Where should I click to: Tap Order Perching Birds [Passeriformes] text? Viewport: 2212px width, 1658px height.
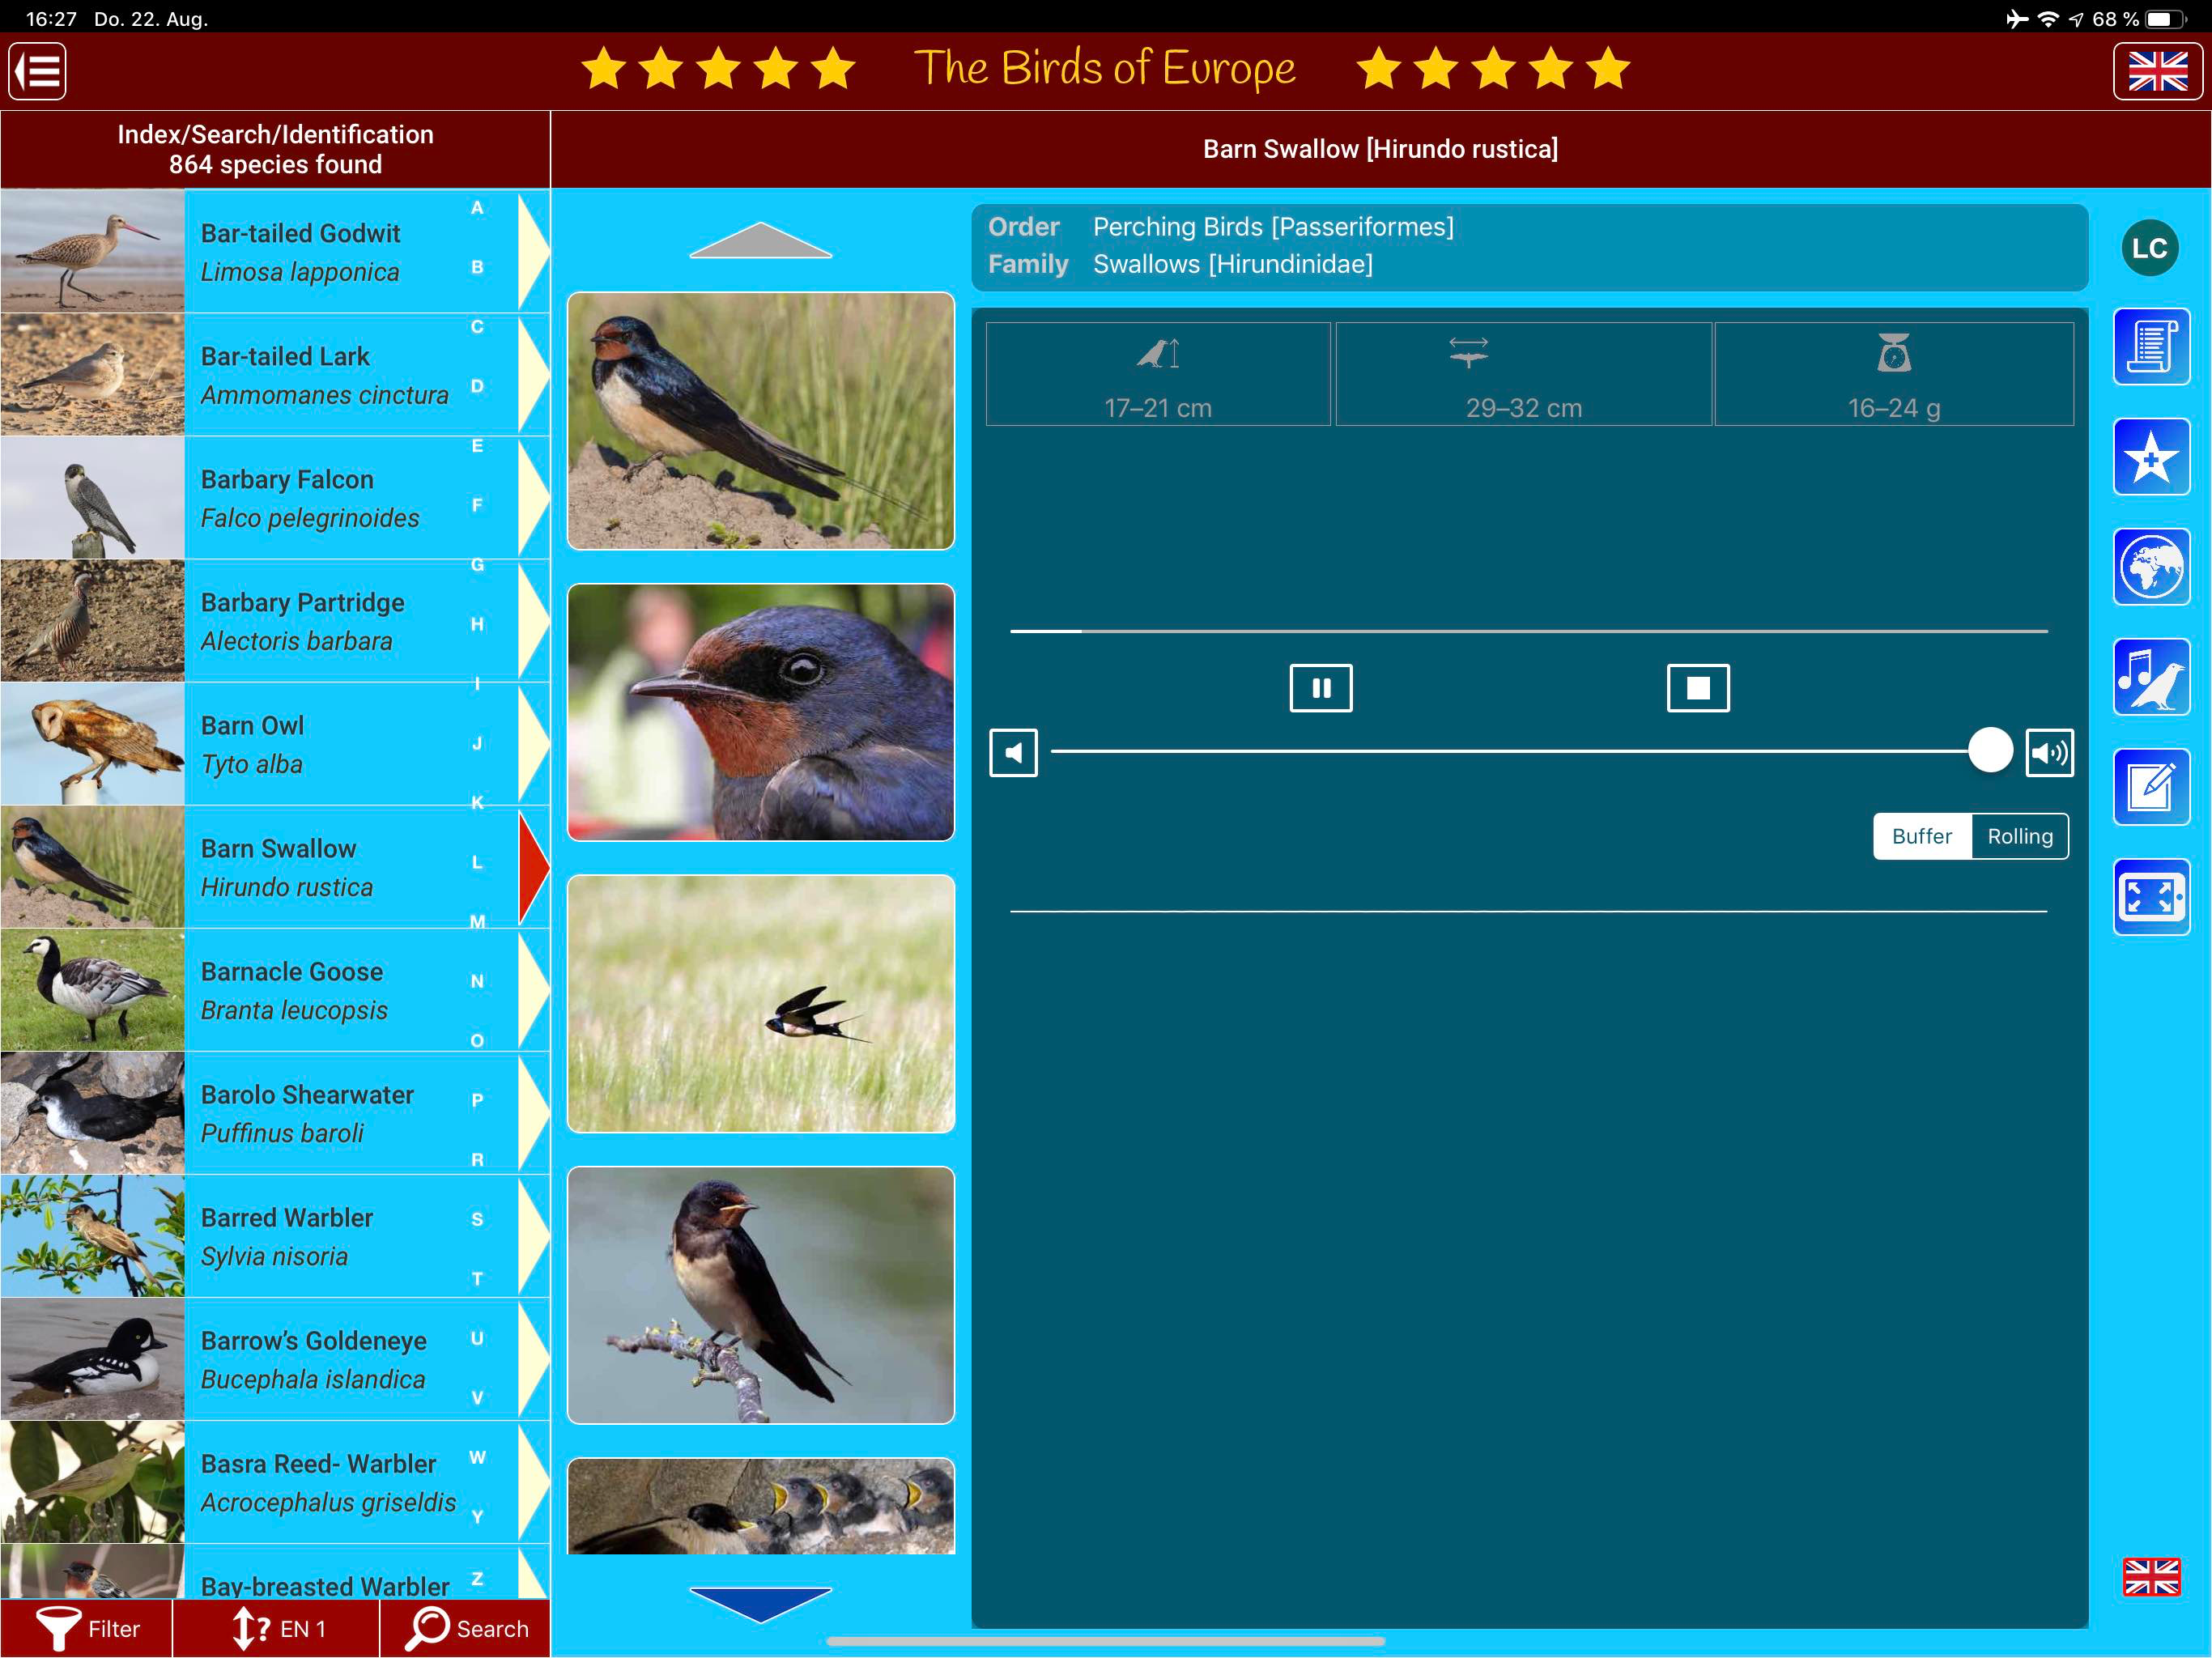1221,227
